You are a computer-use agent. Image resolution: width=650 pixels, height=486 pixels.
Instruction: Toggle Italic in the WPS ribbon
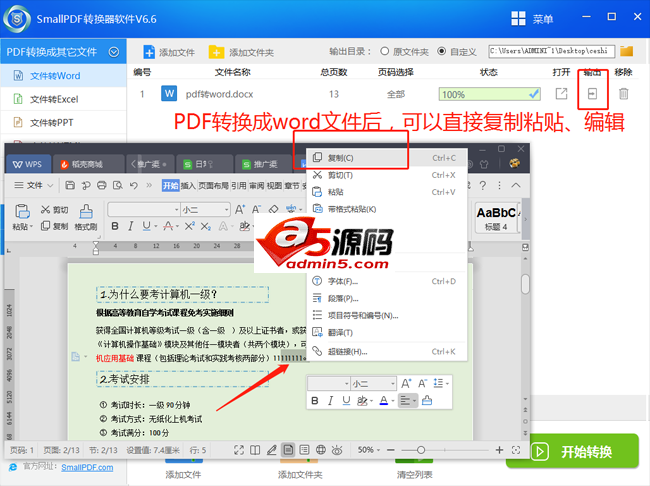pyautogui.click(x=131, y=226)
